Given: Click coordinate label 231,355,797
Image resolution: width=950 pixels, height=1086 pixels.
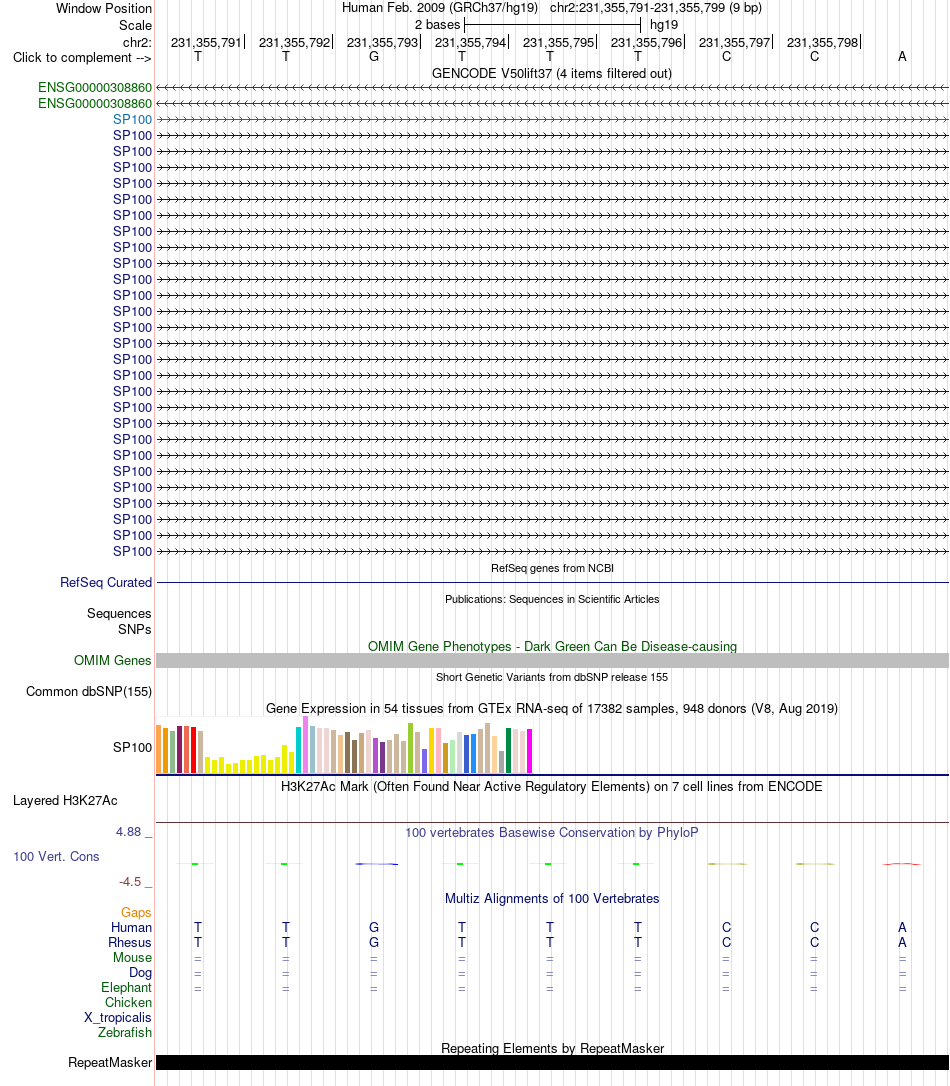Looking at the screenshot, I should point(734,42).
